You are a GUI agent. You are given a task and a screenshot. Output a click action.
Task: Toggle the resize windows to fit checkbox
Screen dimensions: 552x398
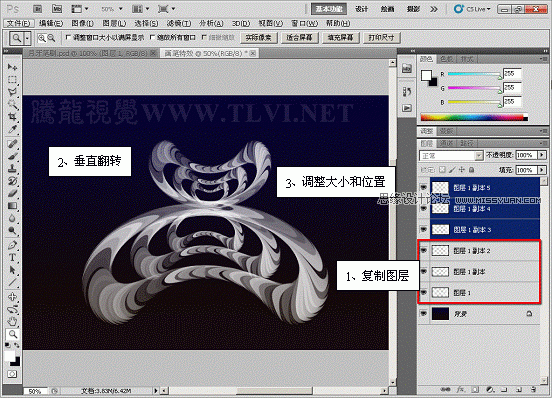(68, 37)
